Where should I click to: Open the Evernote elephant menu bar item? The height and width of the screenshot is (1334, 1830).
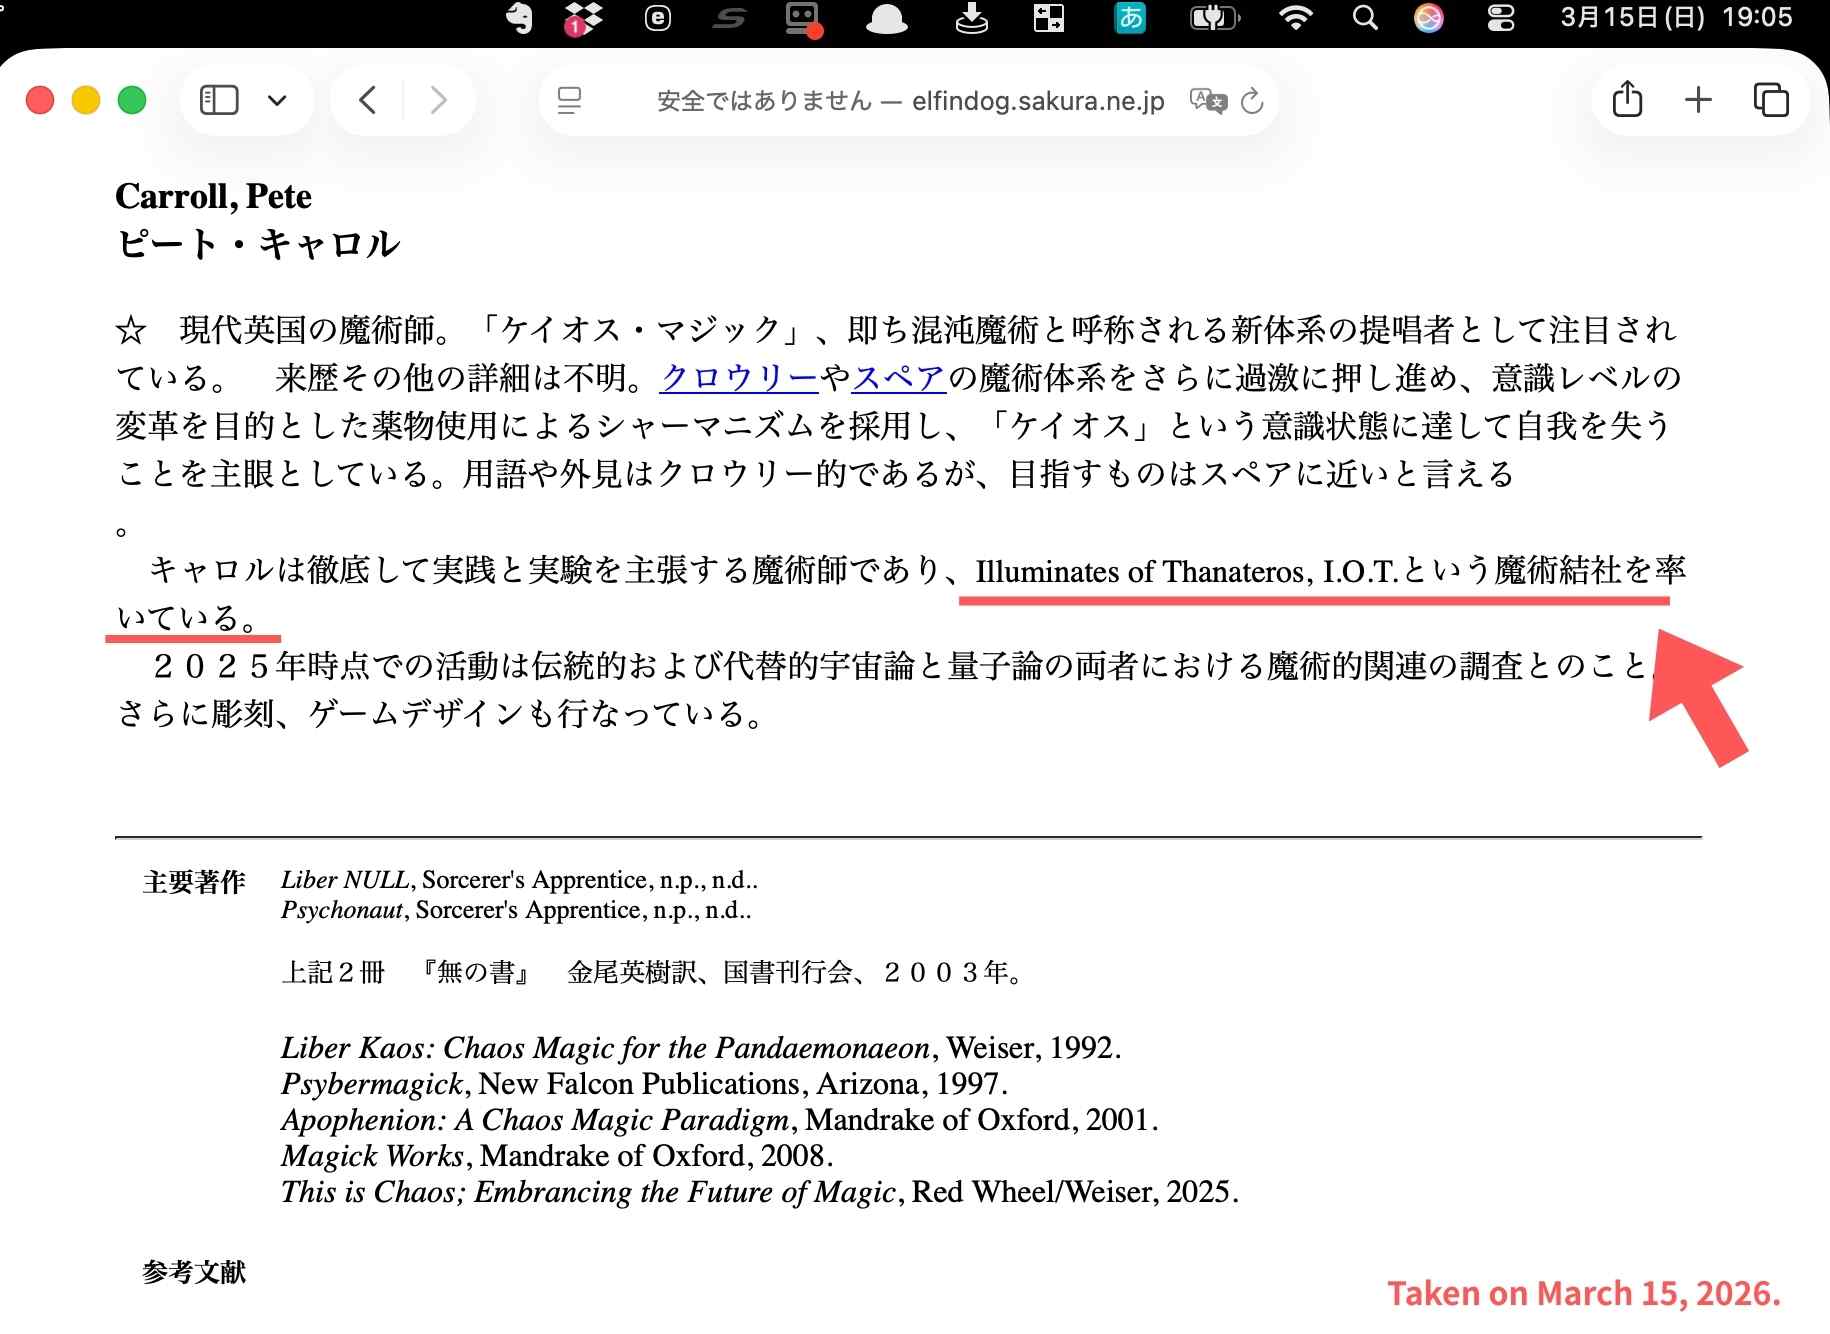tap(519, 18)
